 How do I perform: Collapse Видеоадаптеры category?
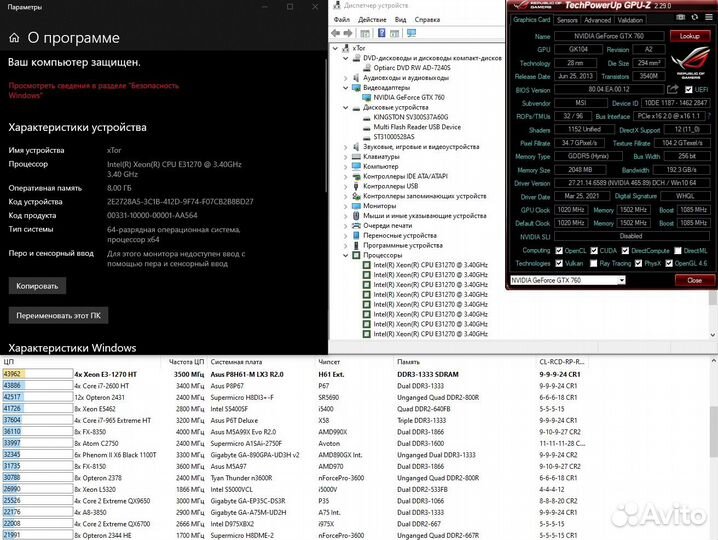(x=346, y=87)
